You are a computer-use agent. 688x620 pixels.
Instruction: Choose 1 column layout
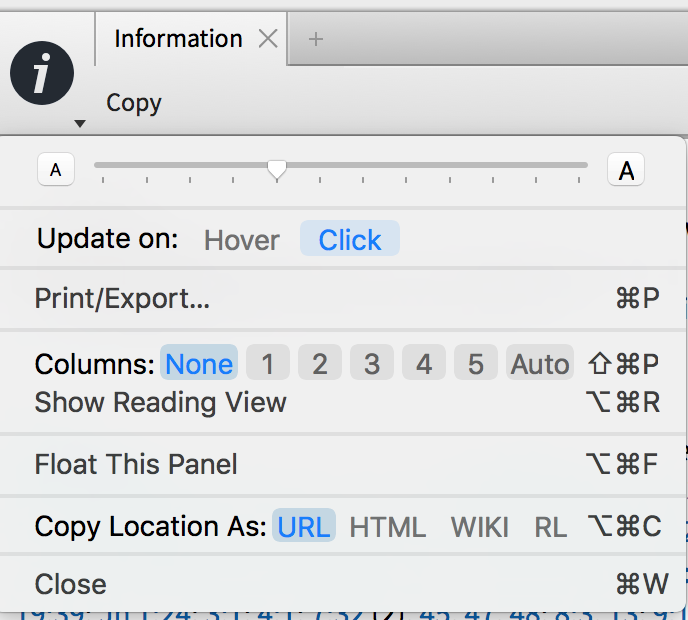(x=268, y=362)
